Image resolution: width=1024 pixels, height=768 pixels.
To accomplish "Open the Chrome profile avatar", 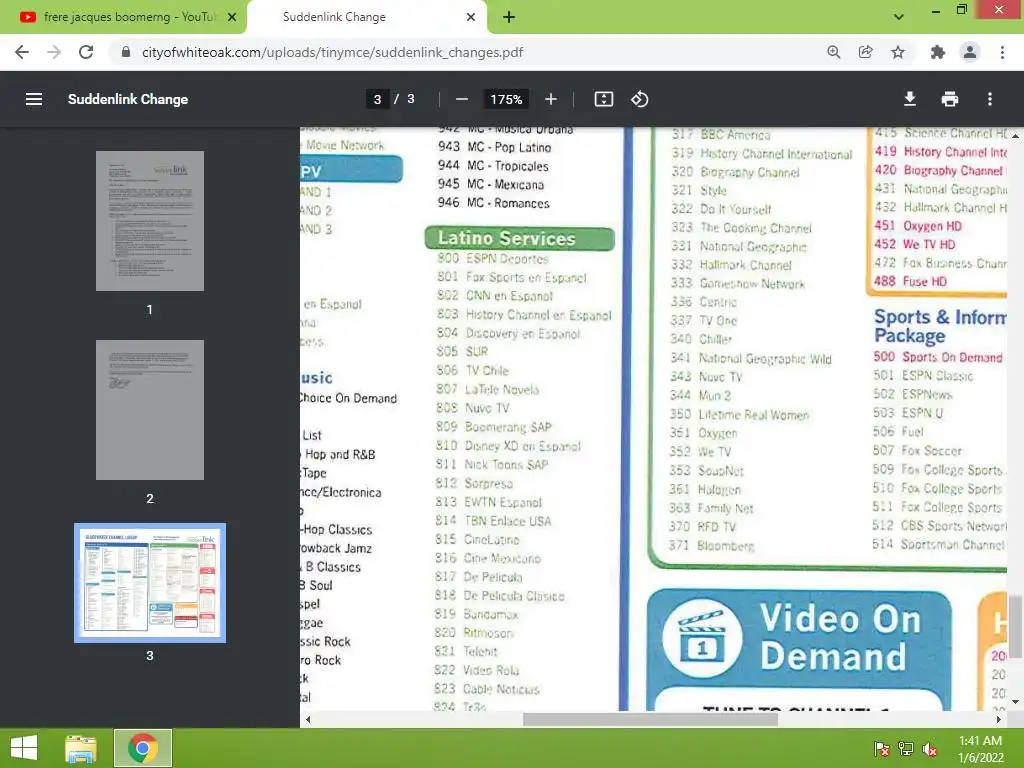I will tap(970, 52).
